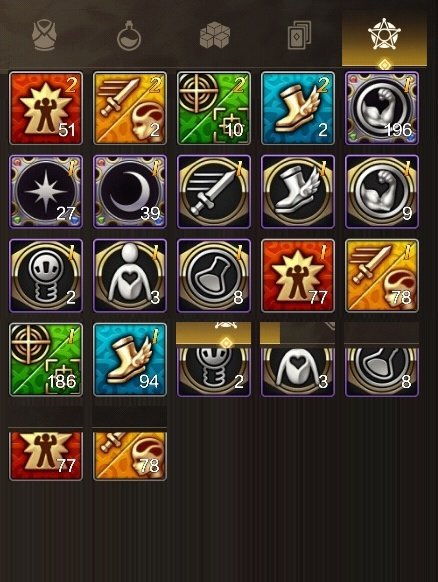Select red power rune with count 51
Viewport: 438px width, 582px height.
click(46, 108)
